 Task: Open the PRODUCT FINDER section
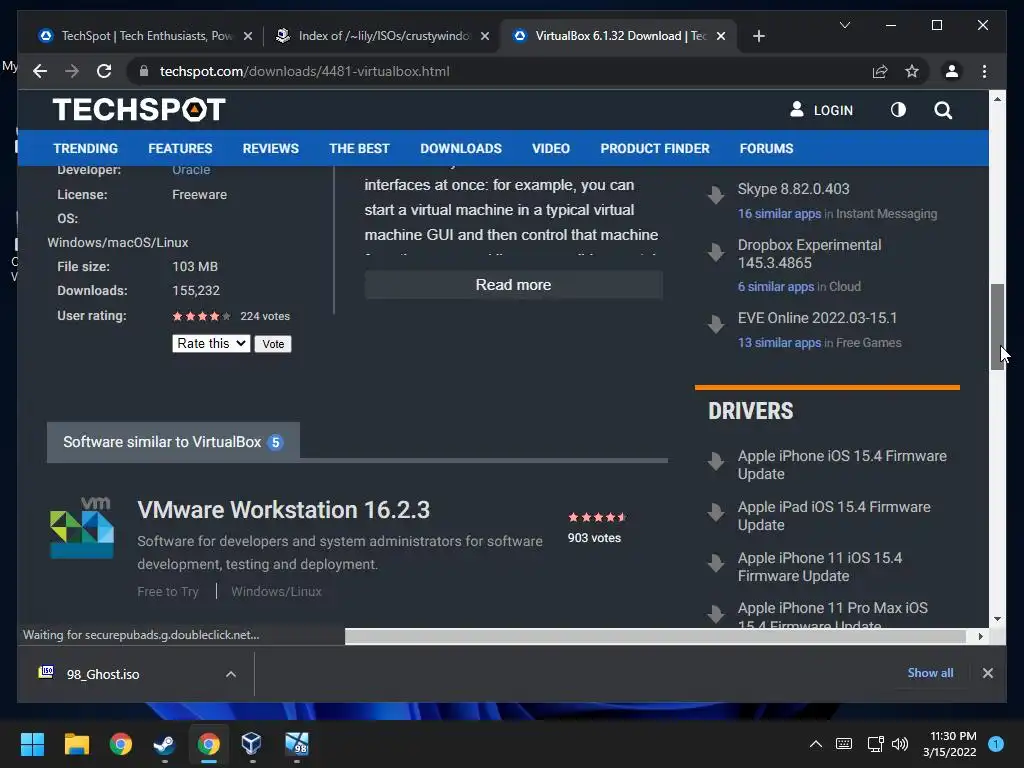coord(655,148)
